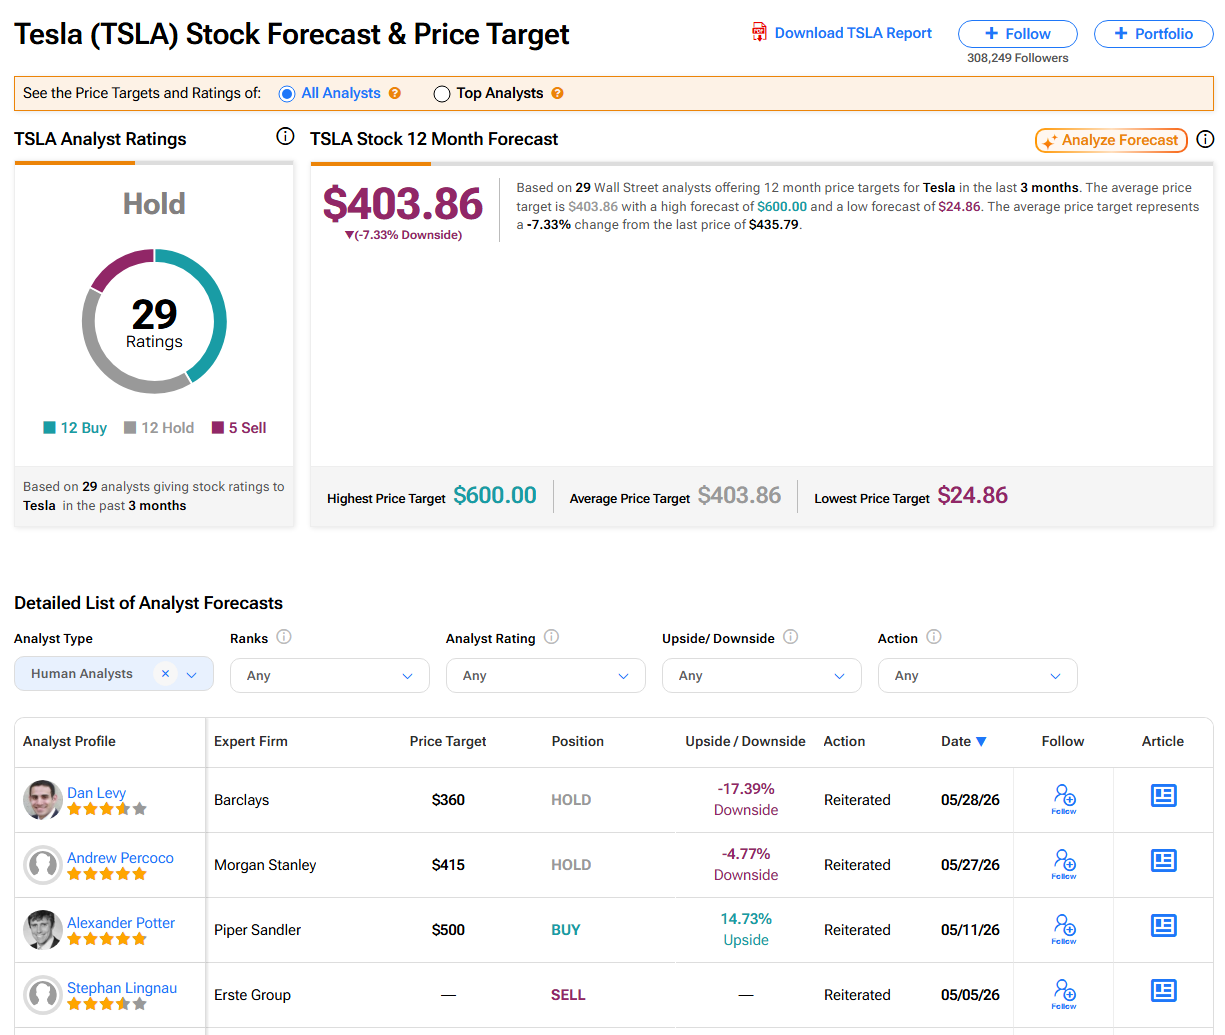The height and width of the screenshot is (1035, 1225).
Task: Remove the Human Analysts filter chip
Action: 165,674
